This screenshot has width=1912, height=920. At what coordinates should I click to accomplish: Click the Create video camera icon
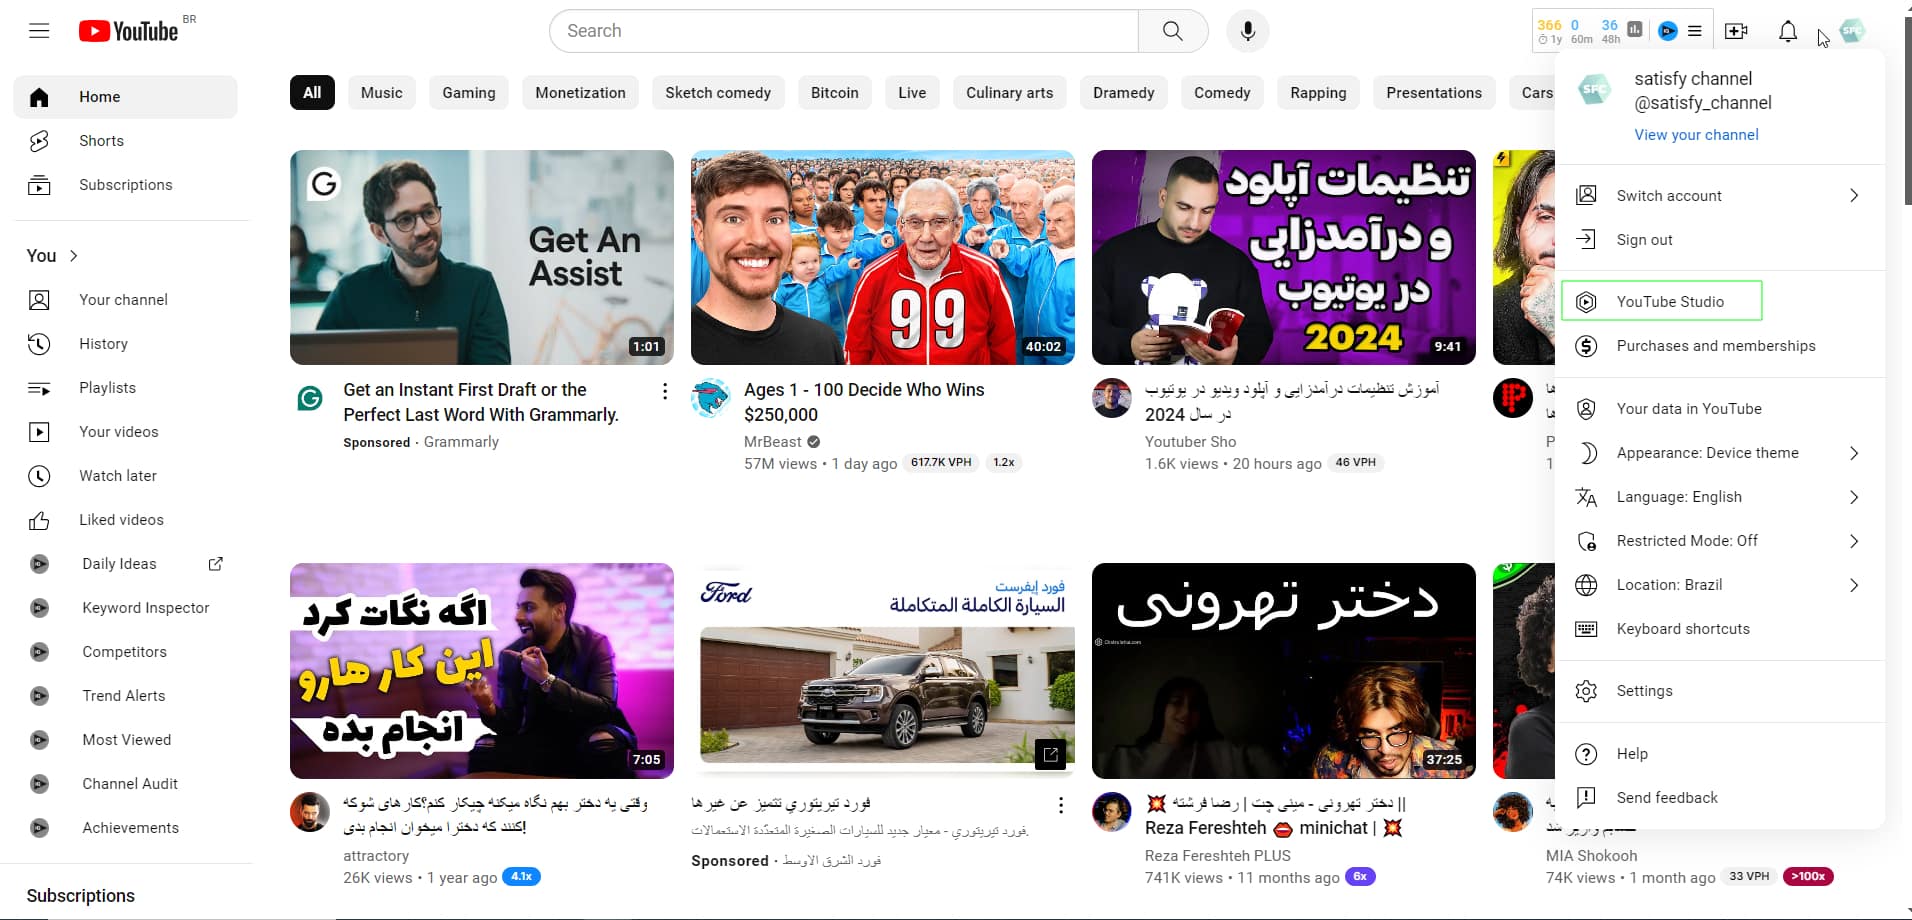[1736, 31]
